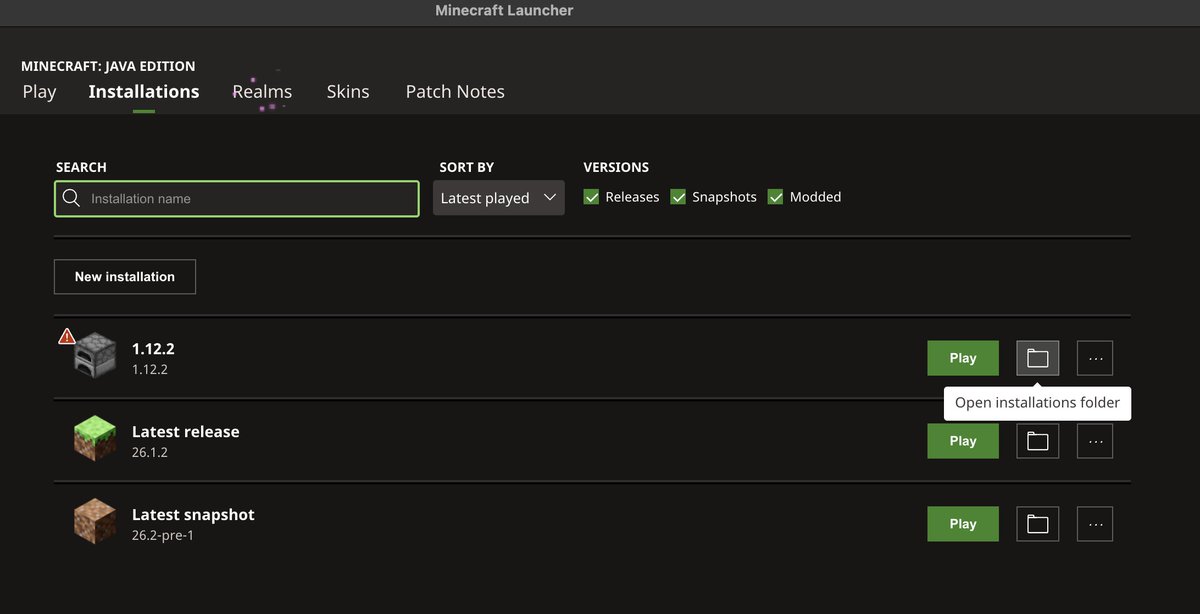Play the 1.12.2 installation
The image size is (1200, 614).
[963, 358]
